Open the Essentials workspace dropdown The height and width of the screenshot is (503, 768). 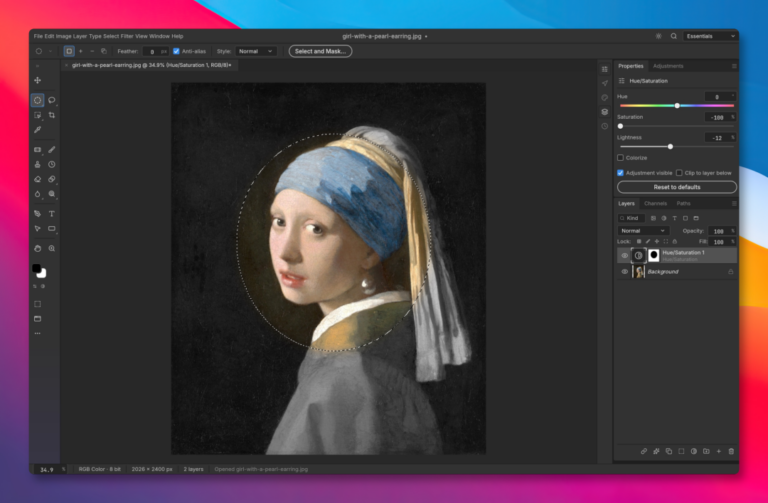[710, 36]
